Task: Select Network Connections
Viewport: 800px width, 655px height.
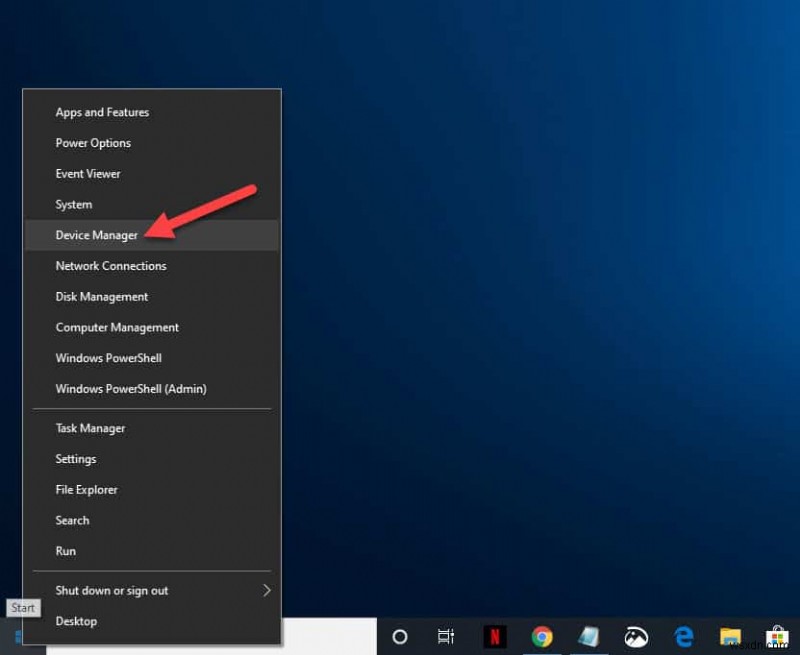Action: [111, 266]
